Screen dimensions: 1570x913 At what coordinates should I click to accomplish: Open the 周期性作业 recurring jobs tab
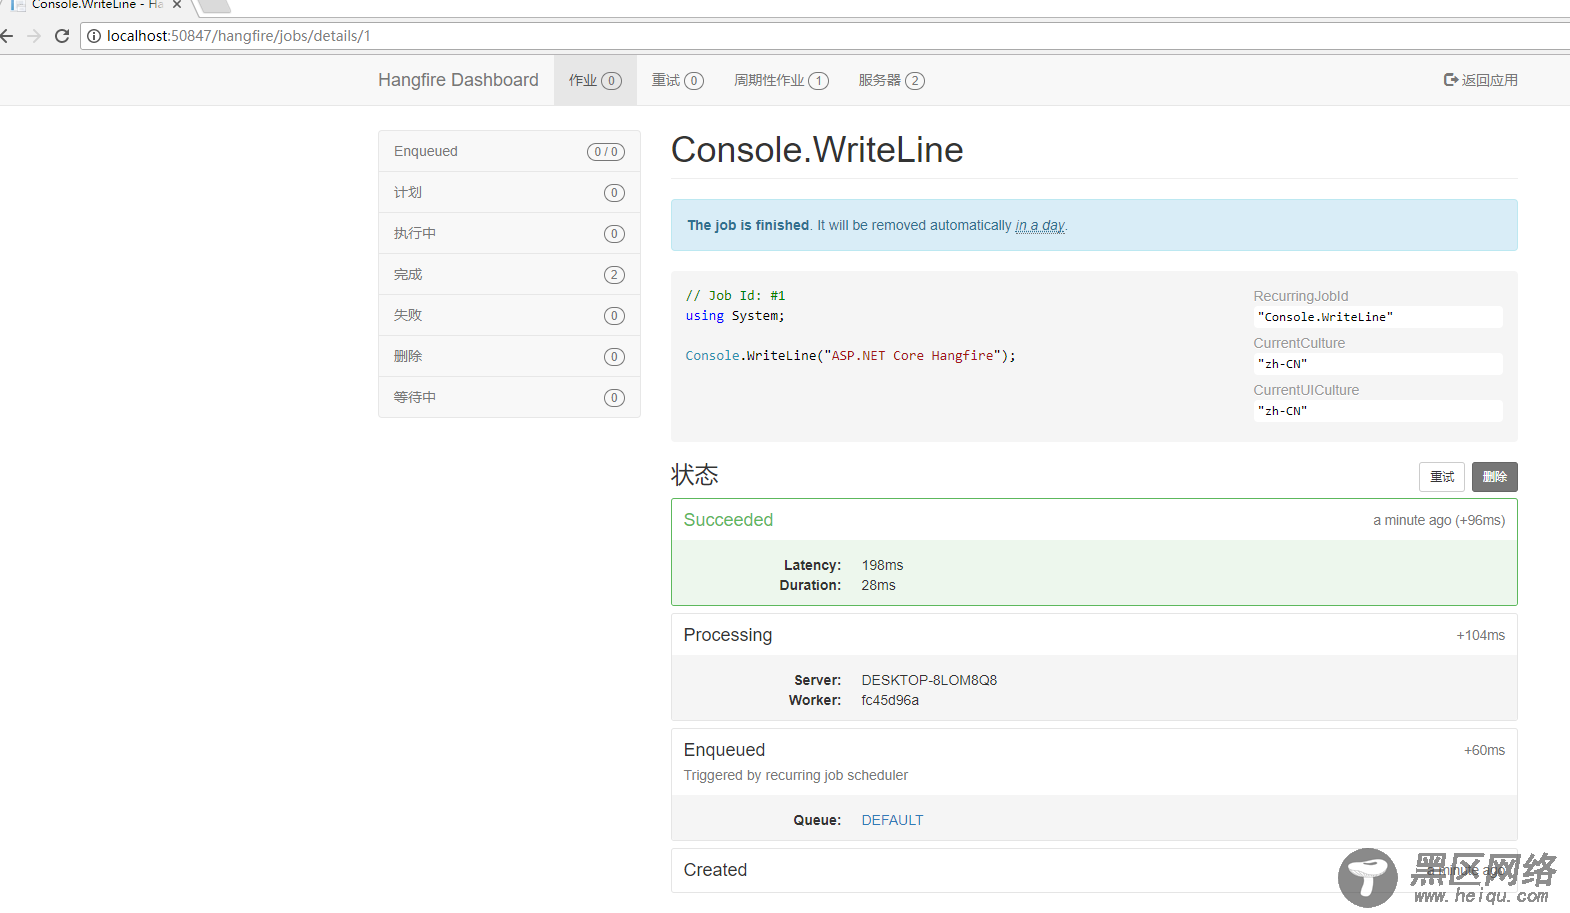click(781, 80)
